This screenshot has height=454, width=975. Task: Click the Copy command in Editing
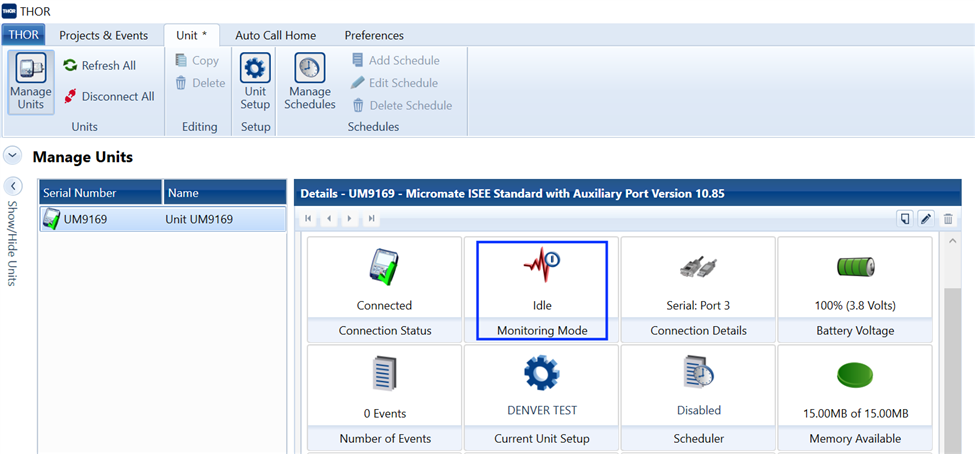point(196,60)
